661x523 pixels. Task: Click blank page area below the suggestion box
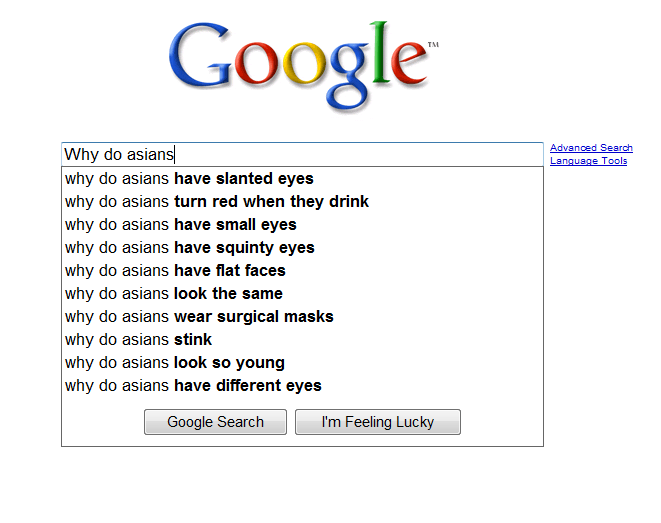point(302,485)
